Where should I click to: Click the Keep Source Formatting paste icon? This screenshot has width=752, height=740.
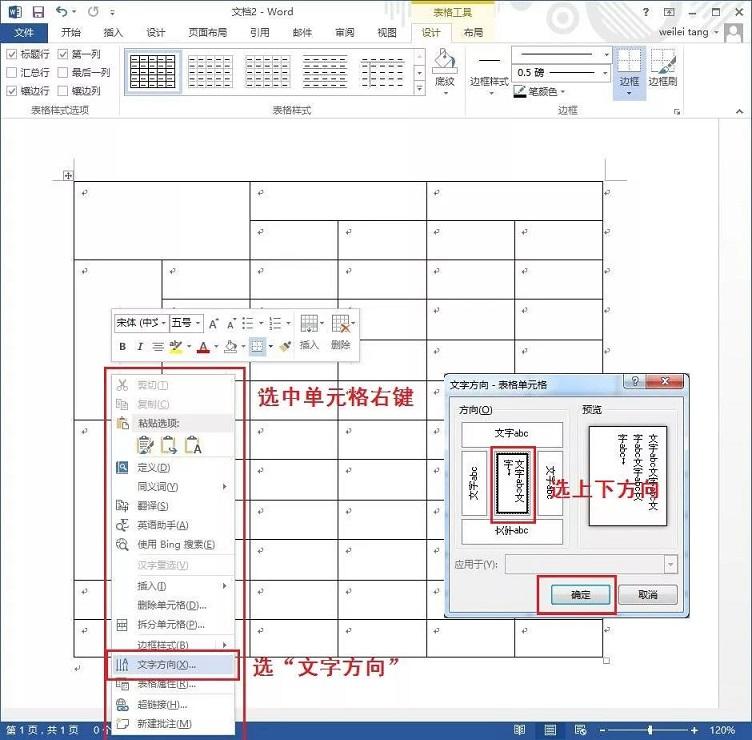tap(145, 445)
